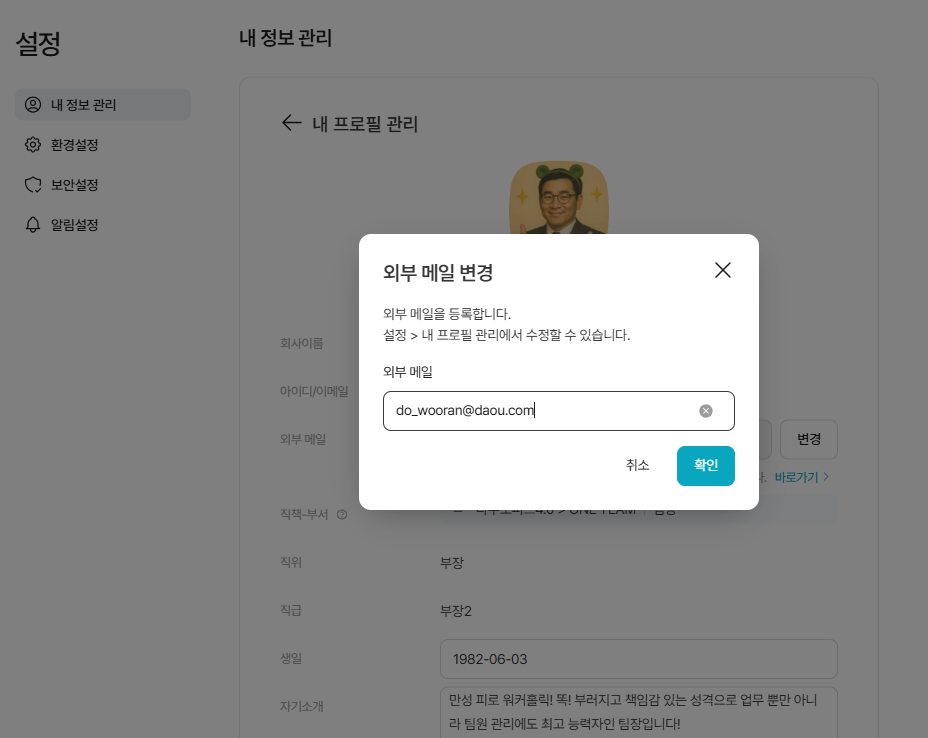
Task: Click the help icon next to 직책-부서
Action: pyautogui.click(x=342, y=515)
